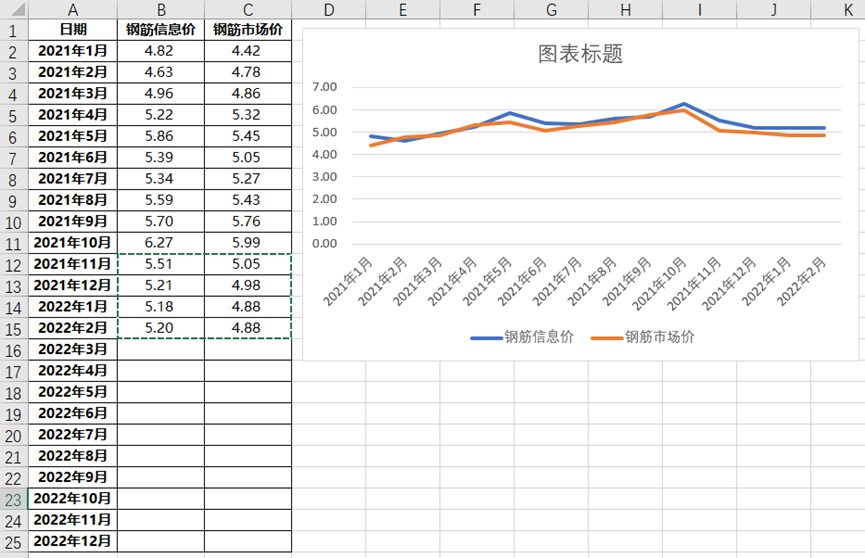Click empty cell C20 beside 2022年7月

(248, 434)
